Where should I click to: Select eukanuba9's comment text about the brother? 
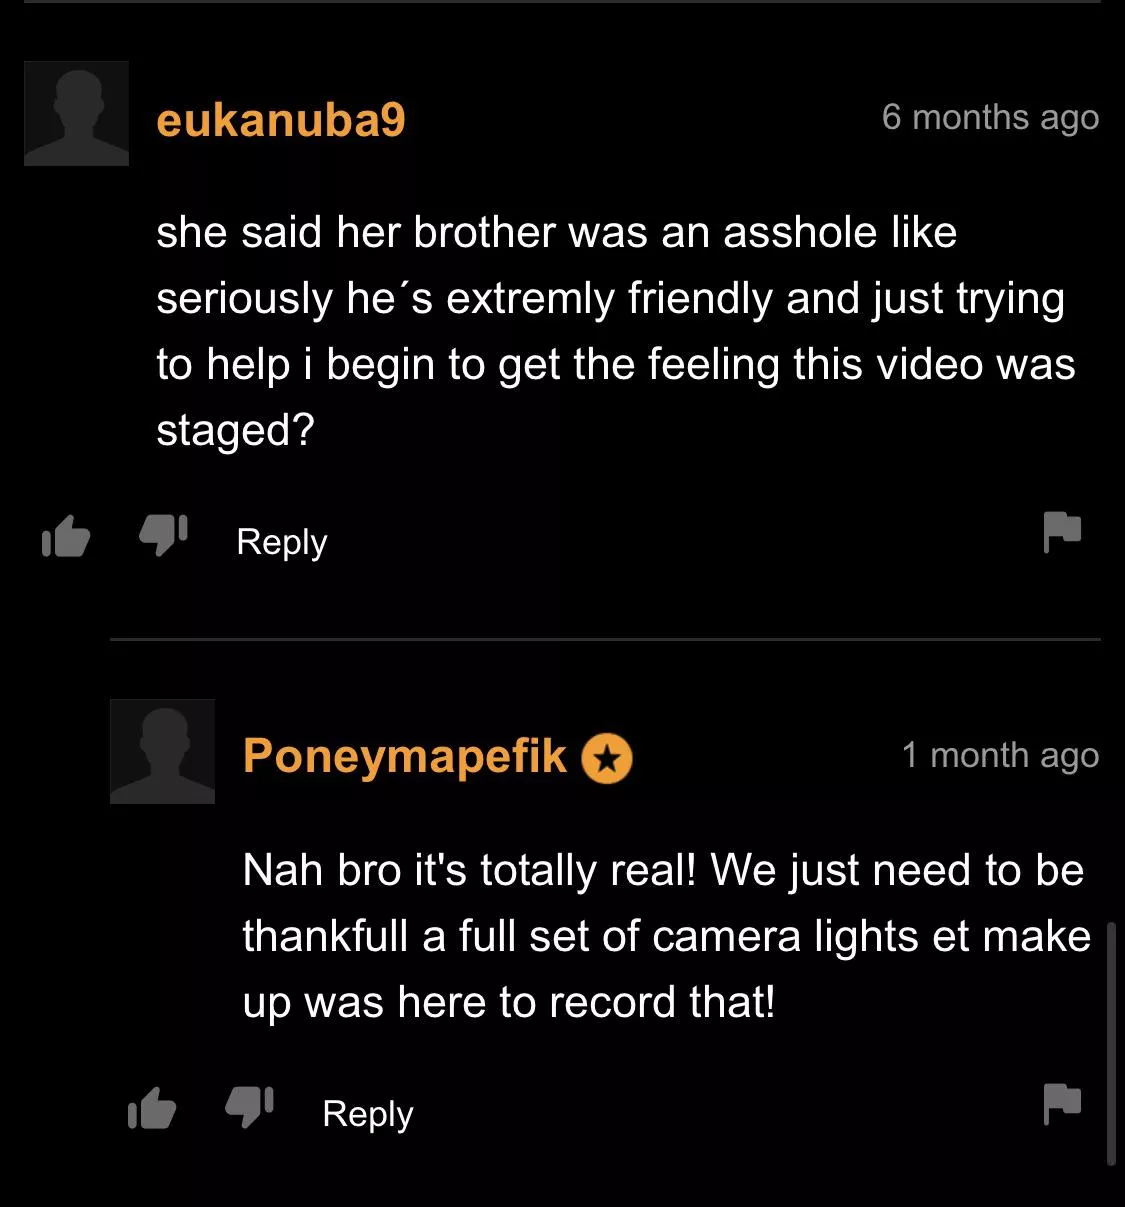point(616,331)
